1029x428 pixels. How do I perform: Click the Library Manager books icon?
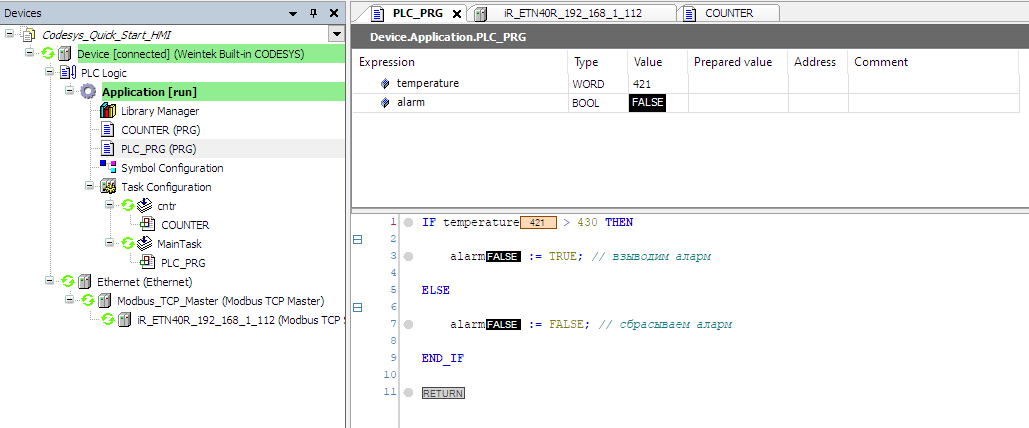(108, 111)
